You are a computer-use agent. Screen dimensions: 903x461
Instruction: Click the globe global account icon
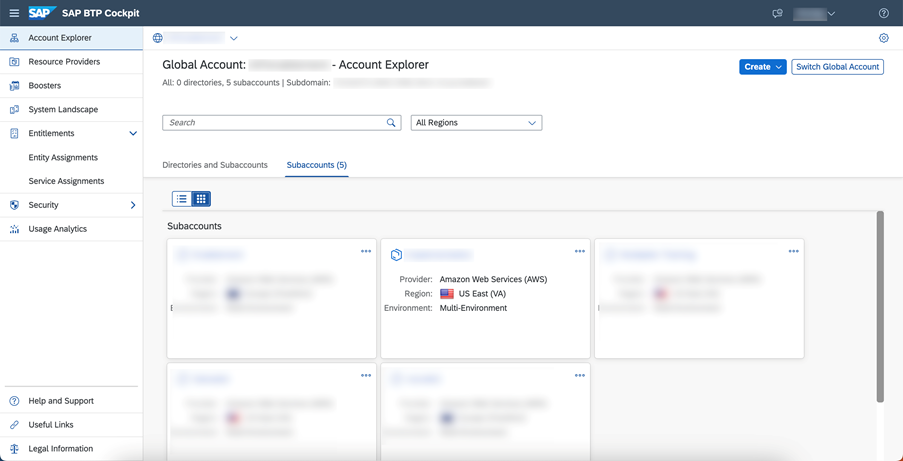point(158,38)
